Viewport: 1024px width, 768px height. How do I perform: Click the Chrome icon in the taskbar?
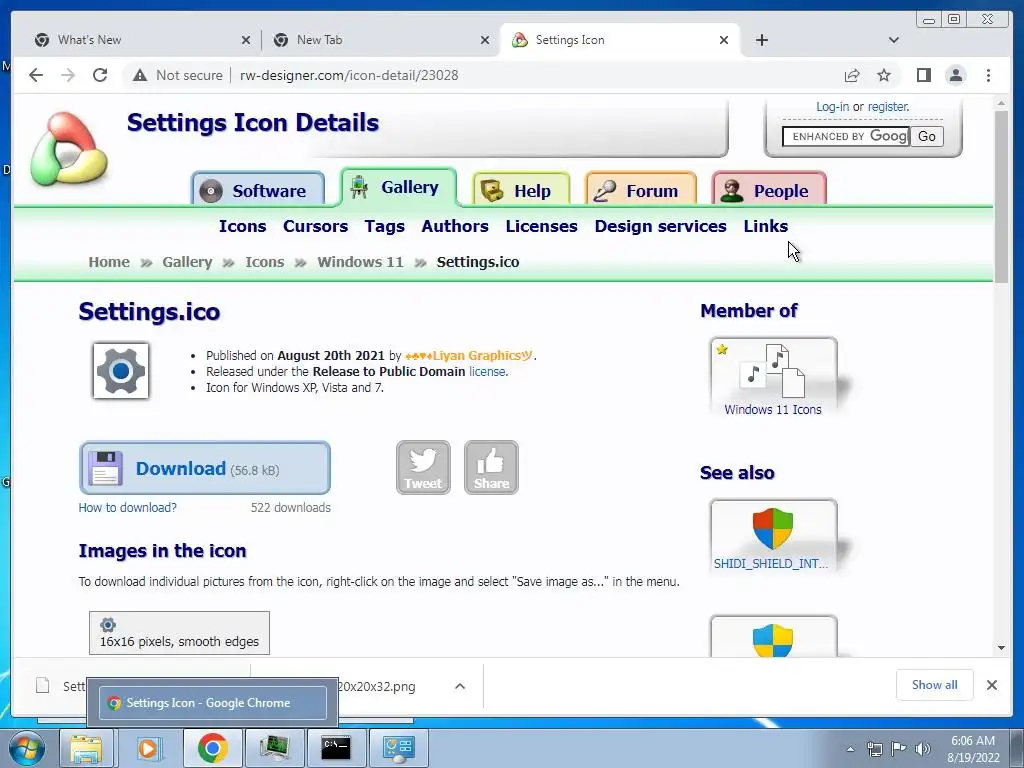point(212,748)
